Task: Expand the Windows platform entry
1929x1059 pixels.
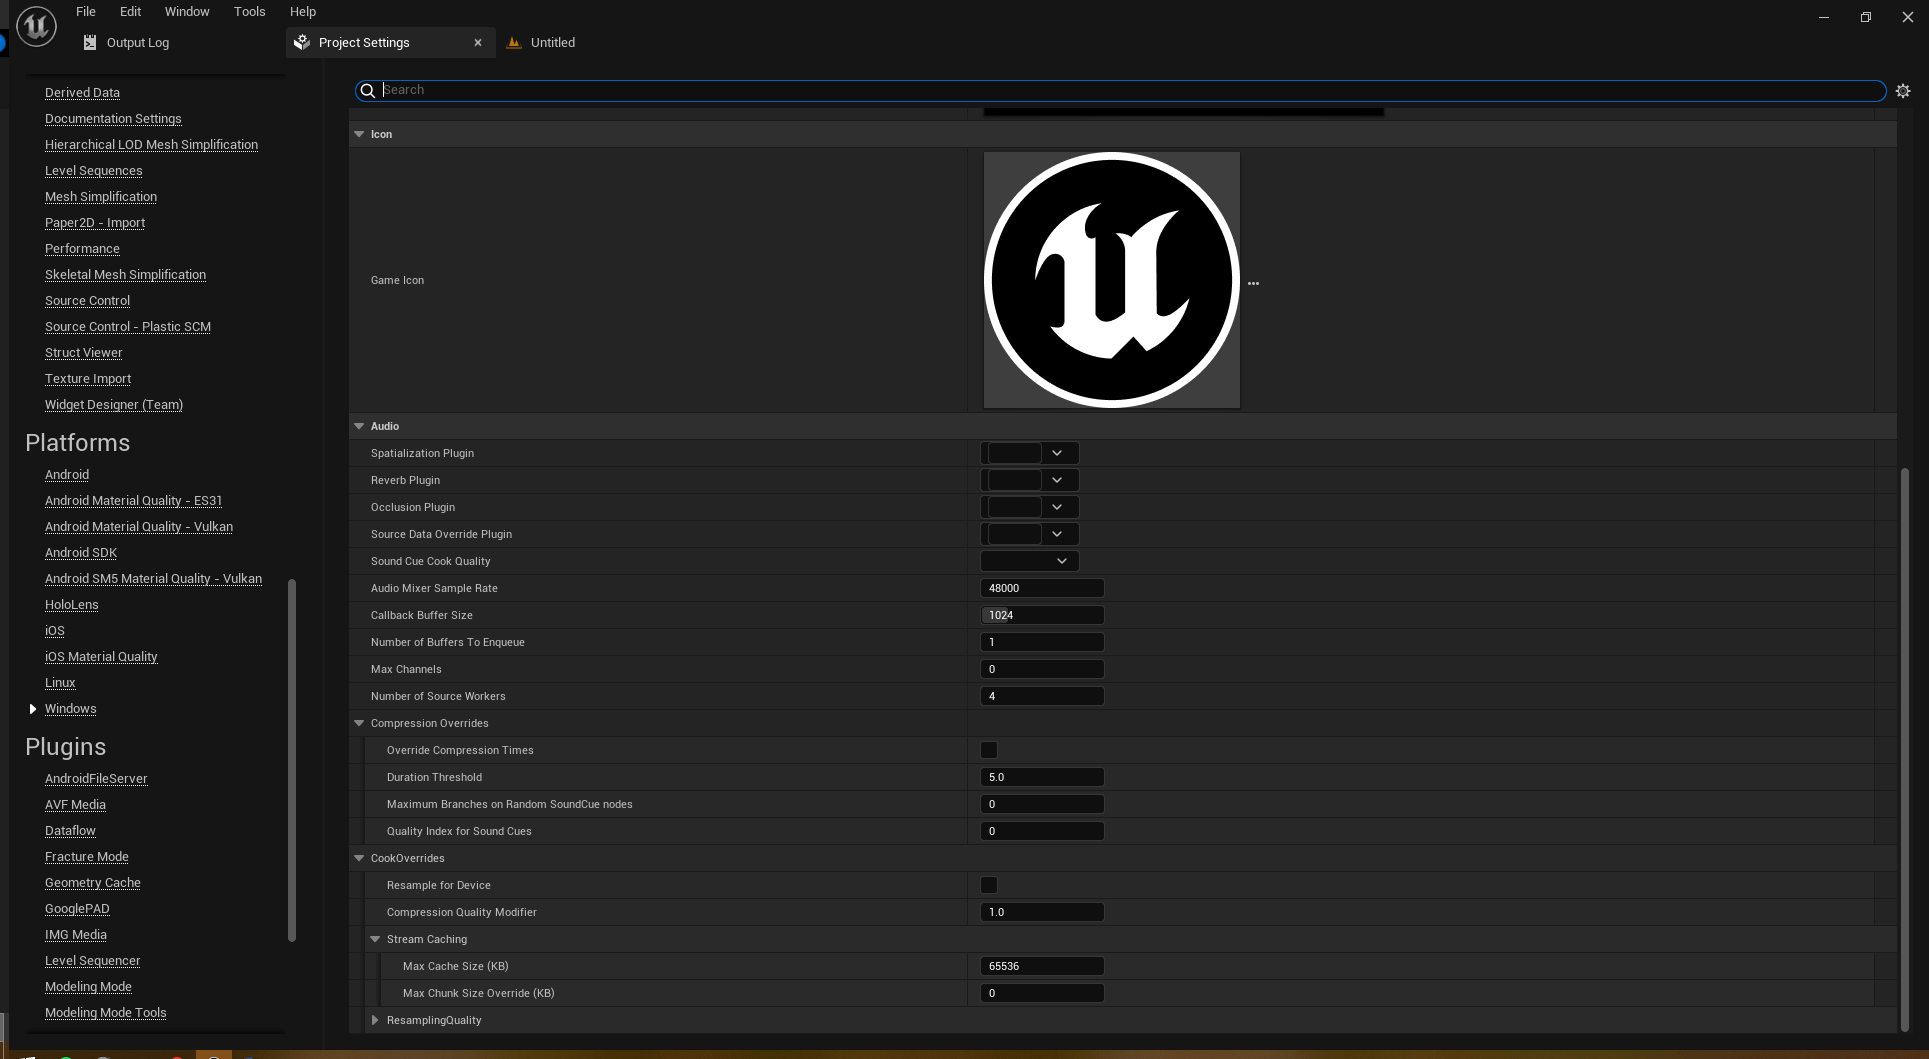Action: 33,709
